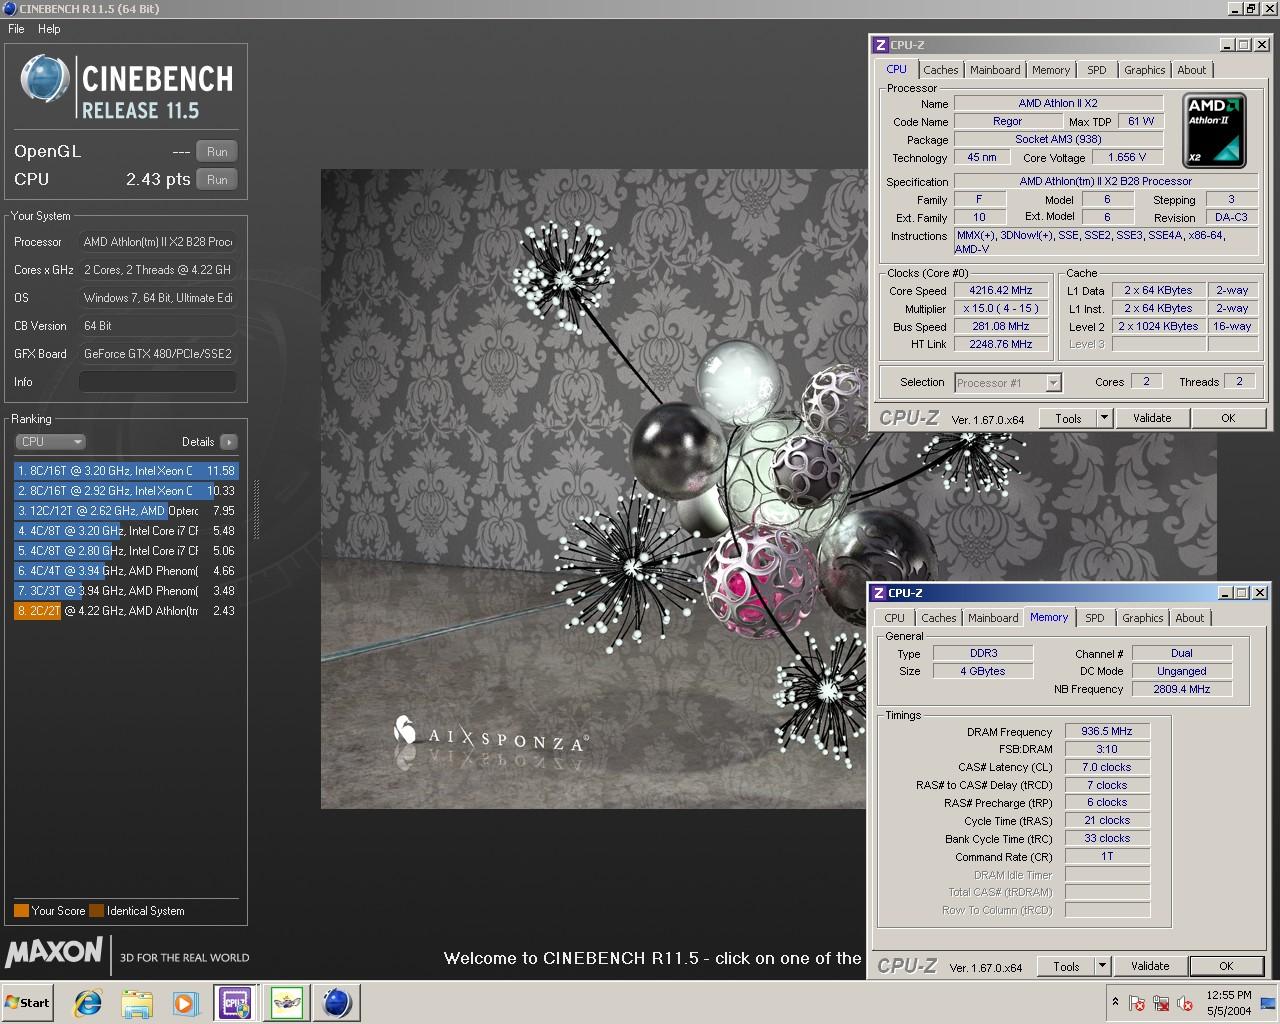The image size is (1280, 1024).
Task: Run the OpenGL benchmark
Action: pyautogui.click(x=217, y=152)
